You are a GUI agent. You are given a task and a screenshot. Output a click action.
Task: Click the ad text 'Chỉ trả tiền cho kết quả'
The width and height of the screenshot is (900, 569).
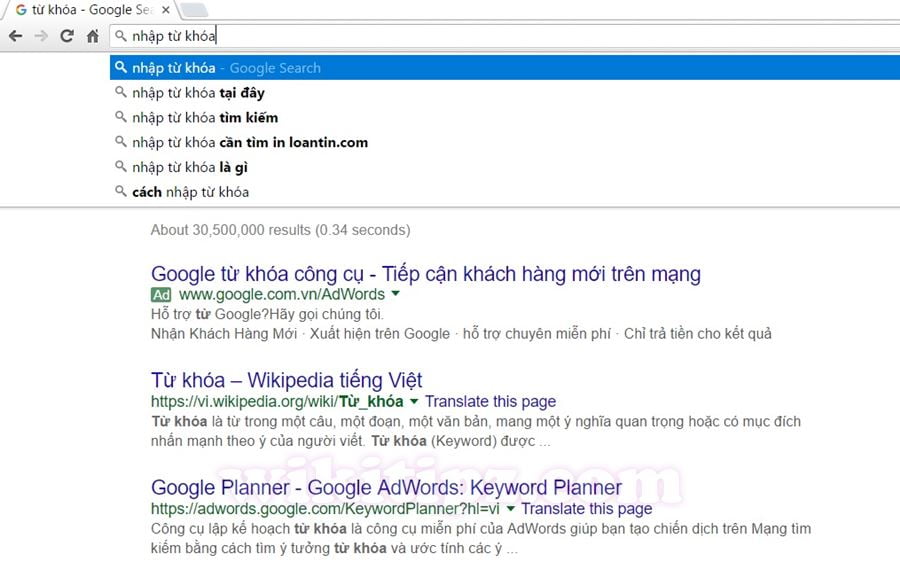697,334
